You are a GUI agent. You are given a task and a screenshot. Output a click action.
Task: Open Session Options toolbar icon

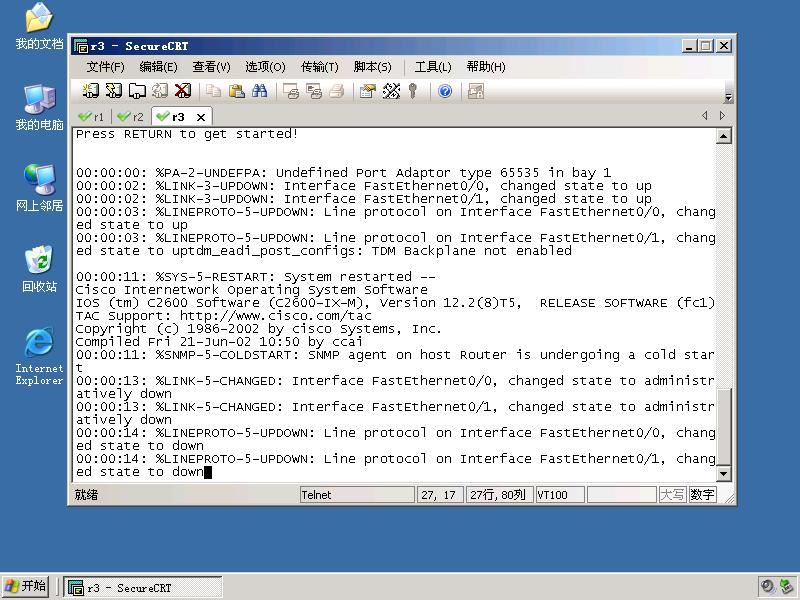(368, 91)
